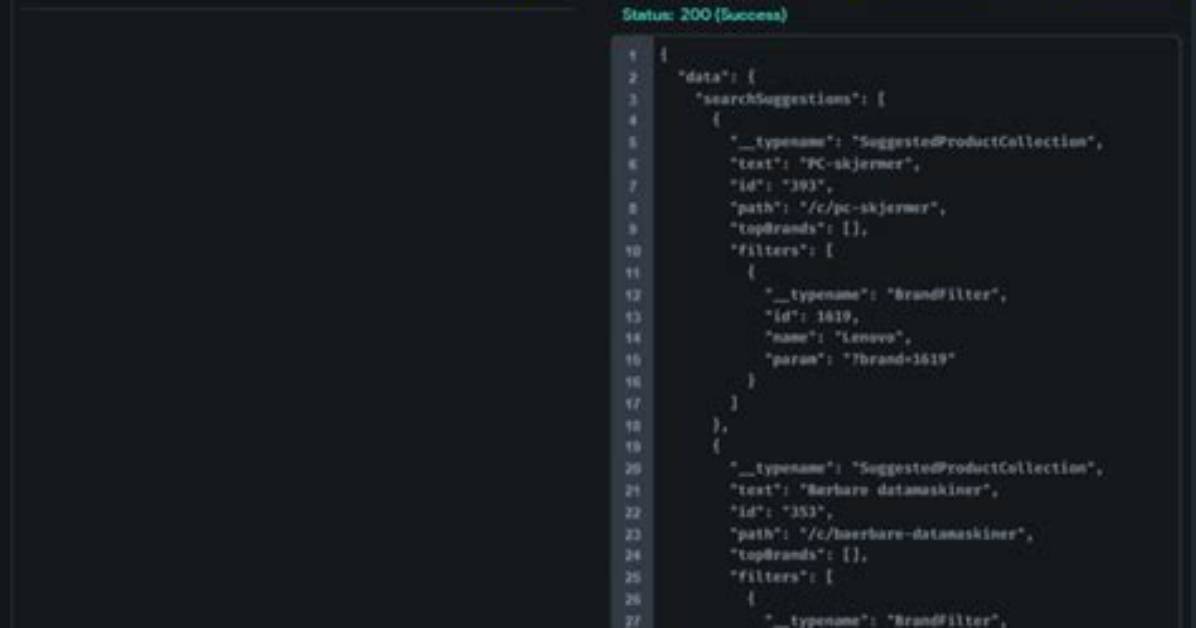Click gutter line number 3
Screen dimensions: 1196x628
632,99
